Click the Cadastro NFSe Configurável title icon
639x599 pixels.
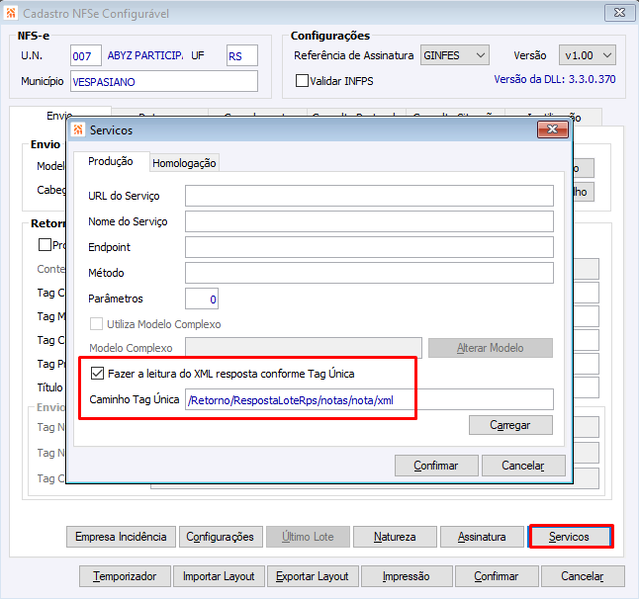coord(10,13)
